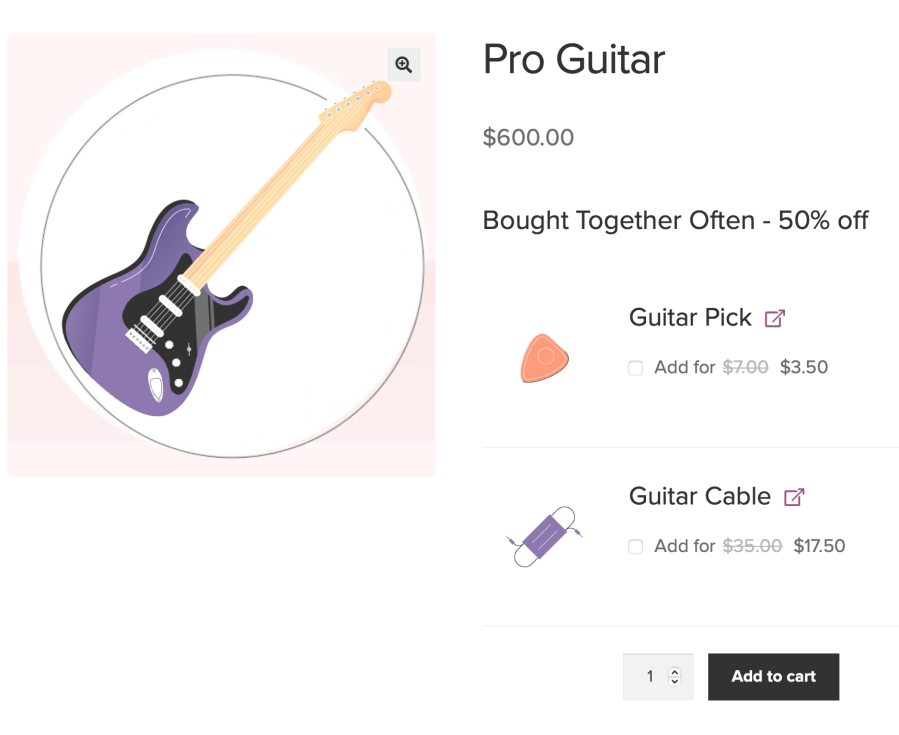This screenshot has height=735, width=899.
Task: Click the Bought Together Often heading
Action: tap(676, 220)
